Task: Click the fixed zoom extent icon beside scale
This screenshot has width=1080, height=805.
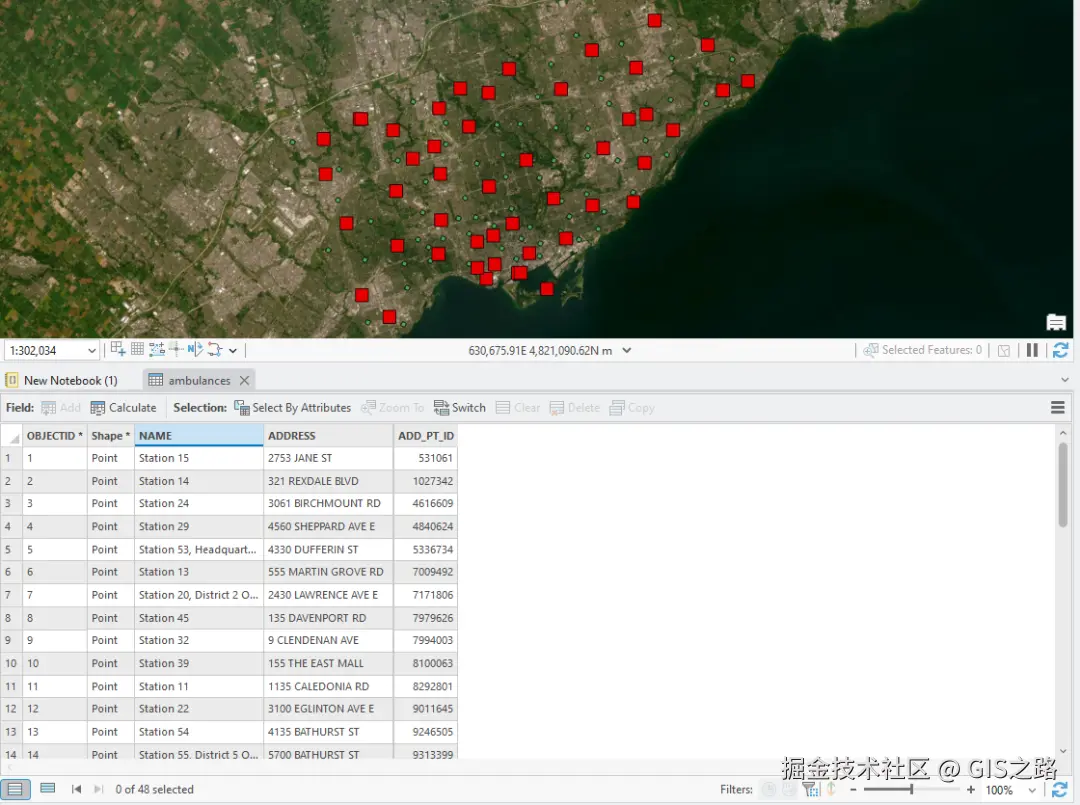Action: coord(118,349)
